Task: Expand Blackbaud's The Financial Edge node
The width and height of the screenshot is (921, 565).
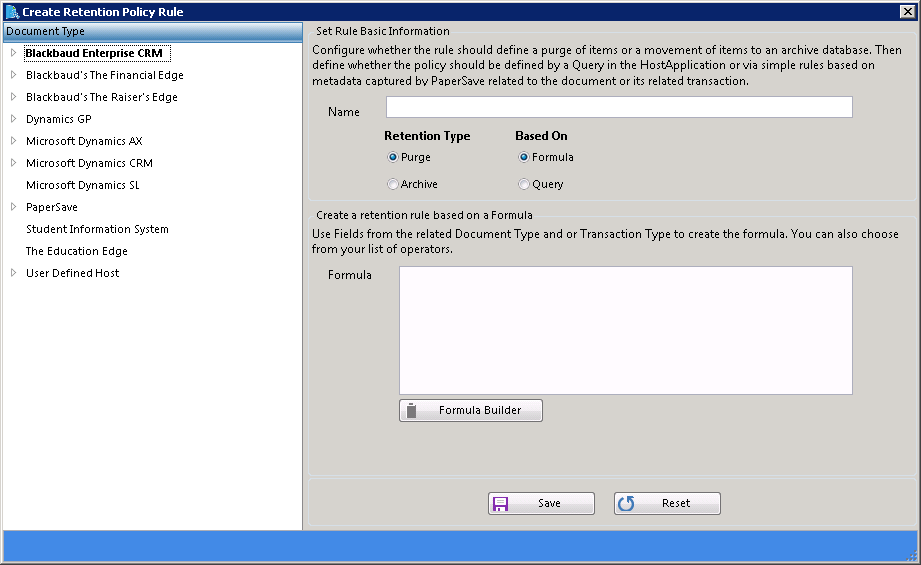Action: [x=14, y=75]
